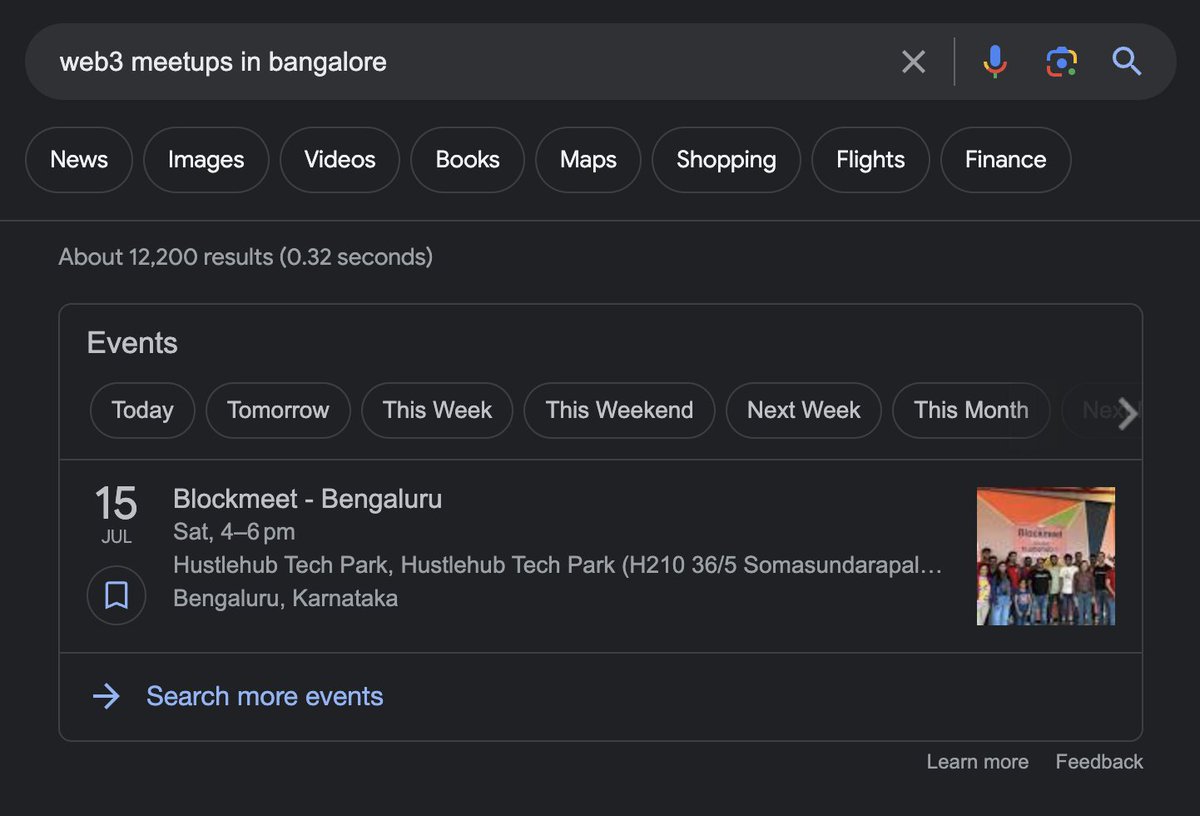This screenshot has width=1200, height=816.
Task: Open the Images search tab
Action: (x=206, y=159)
